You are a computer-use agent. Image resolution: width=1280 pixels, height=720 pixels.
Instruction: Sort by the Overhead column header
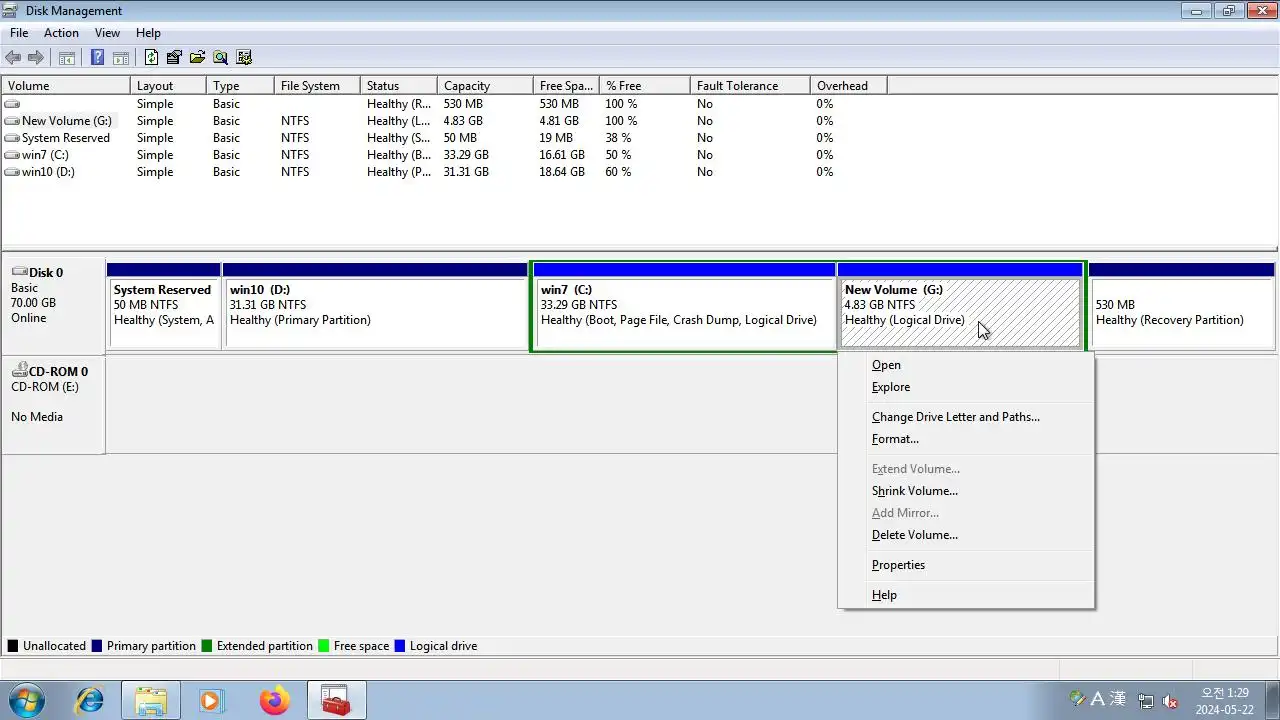[x=848, y=86]
